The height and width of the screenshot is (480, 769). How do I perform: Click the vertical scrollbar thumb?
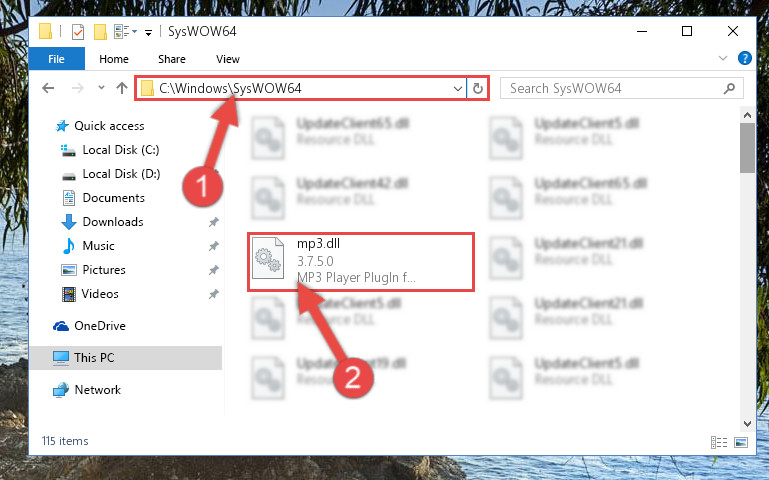tap(747, 148)
